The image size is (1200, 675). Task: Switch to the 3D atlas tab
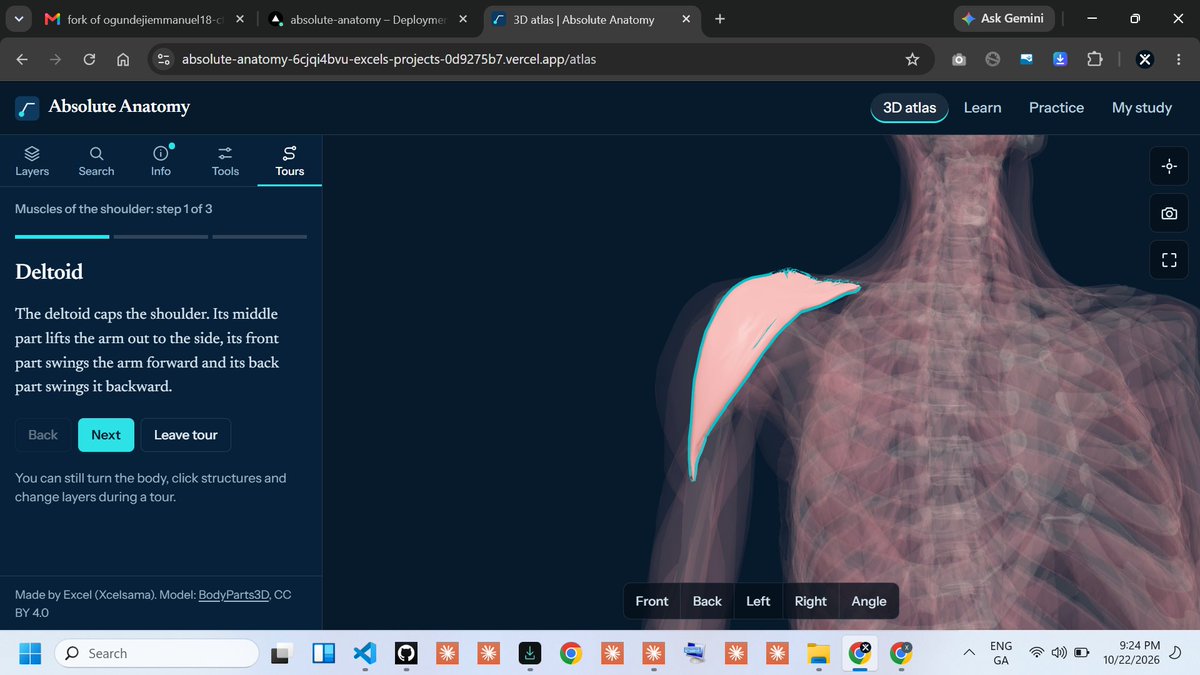point(909,107)
